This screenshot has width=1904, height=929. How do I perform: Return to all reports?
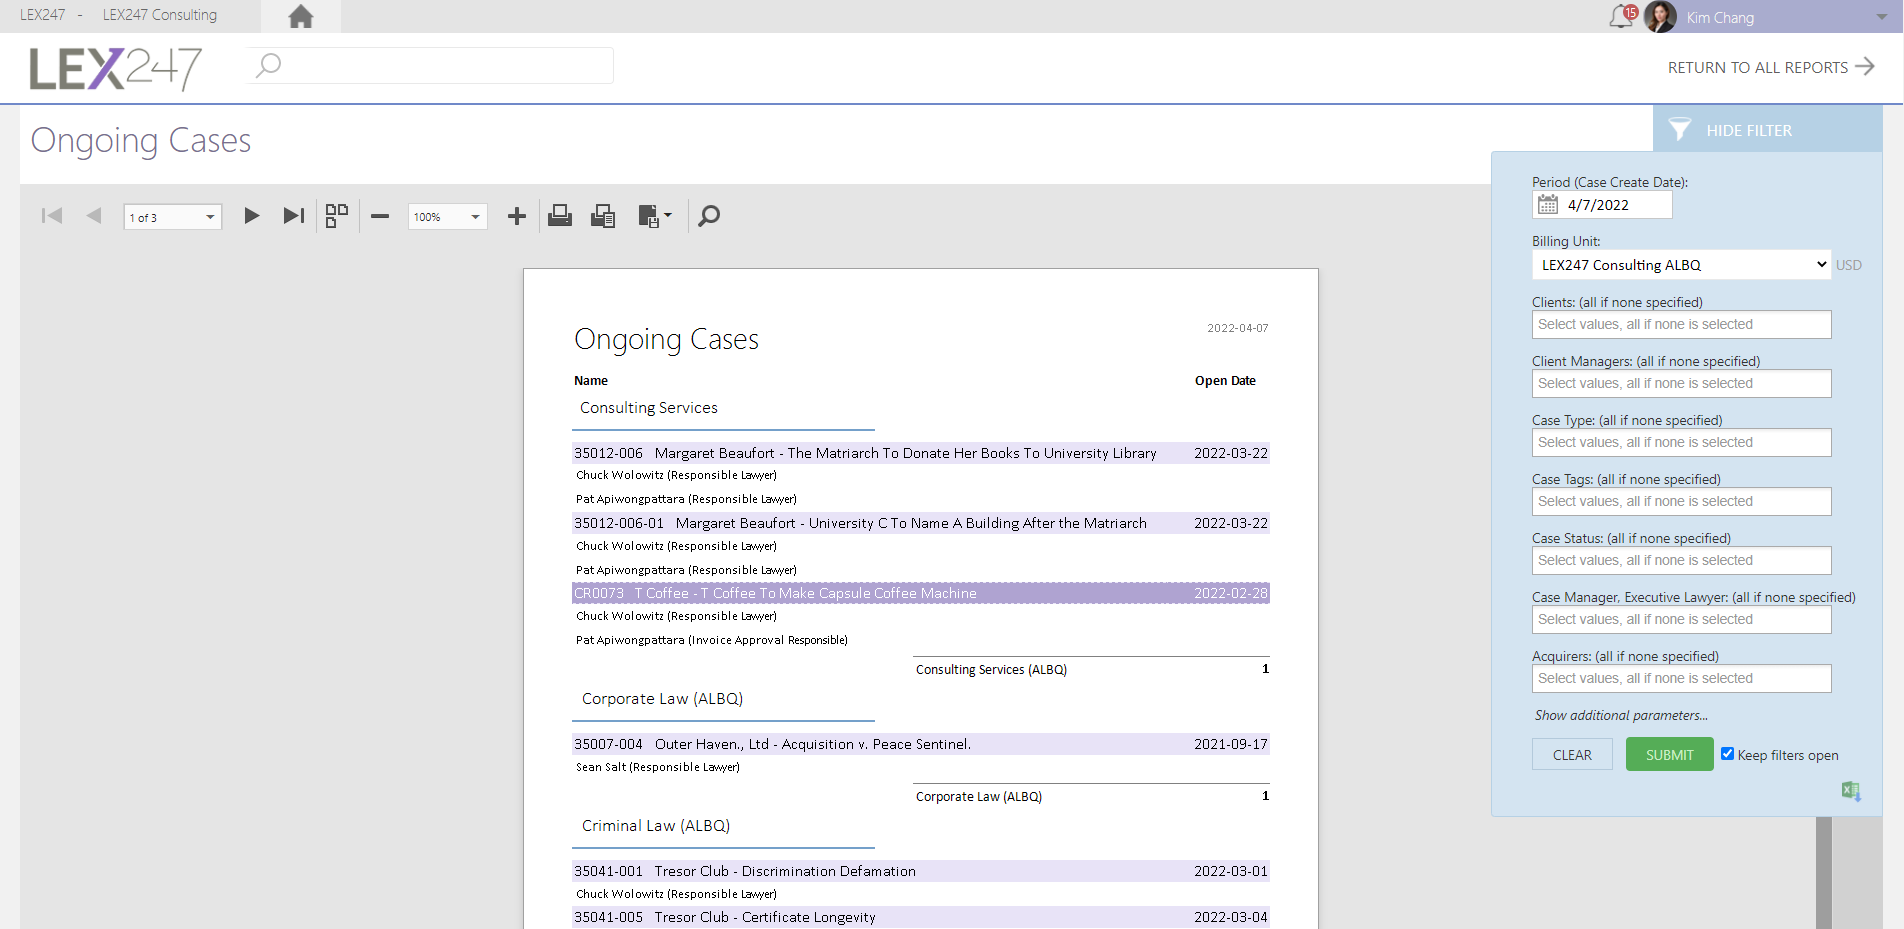click(1770, 67)
